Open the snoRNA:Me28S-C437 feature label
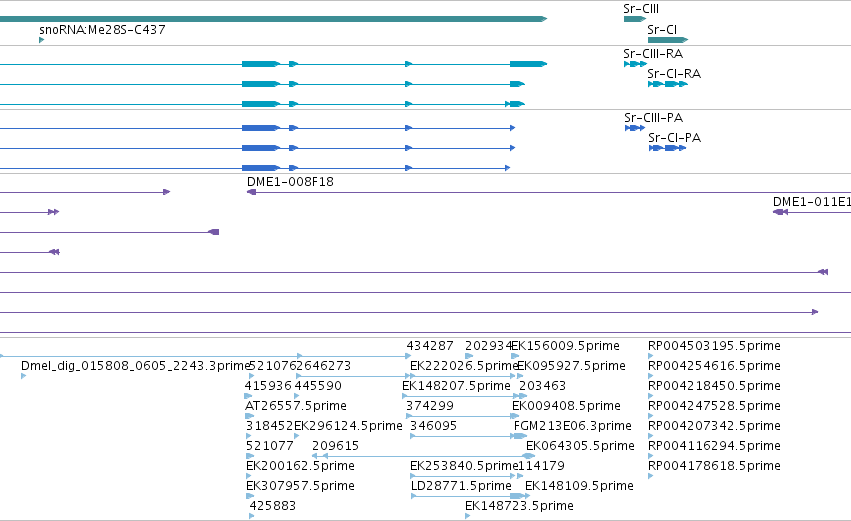 pos(102,30)
